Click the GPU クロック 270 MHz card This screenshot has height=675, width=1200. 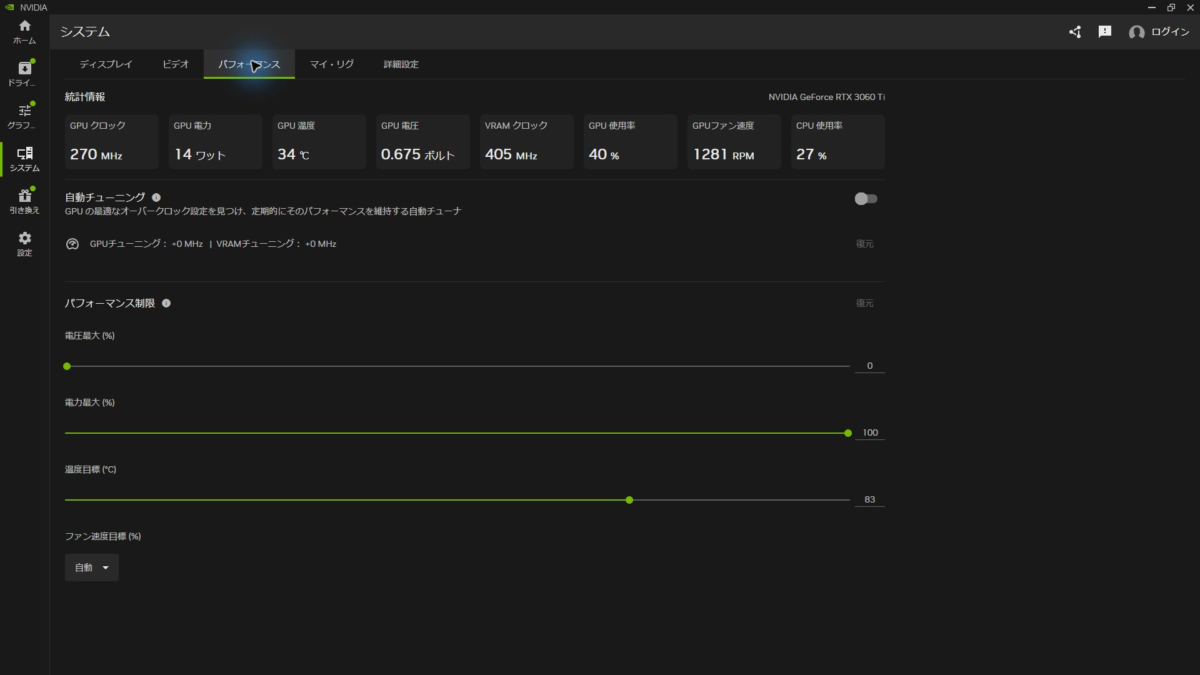coord(112,142)
